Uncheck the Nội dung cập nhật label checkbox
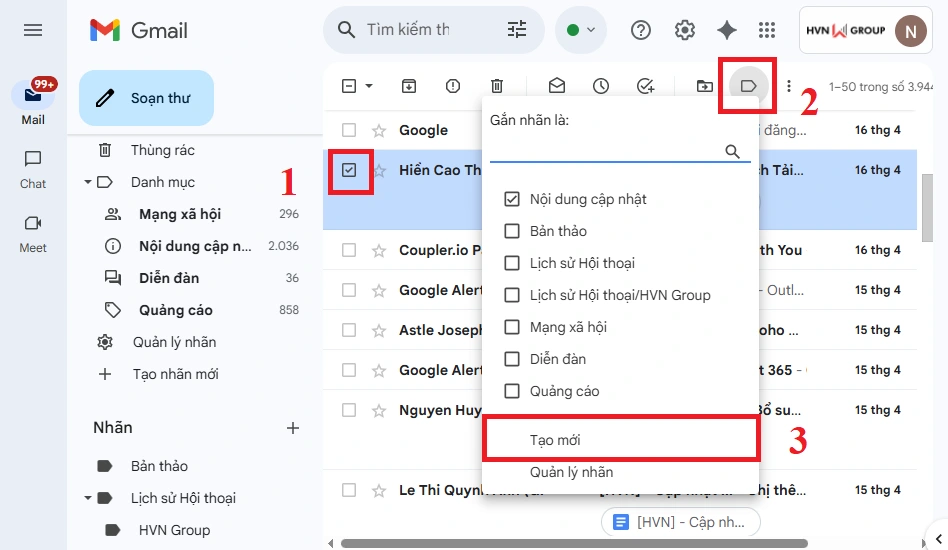 (x=512, y=199)
